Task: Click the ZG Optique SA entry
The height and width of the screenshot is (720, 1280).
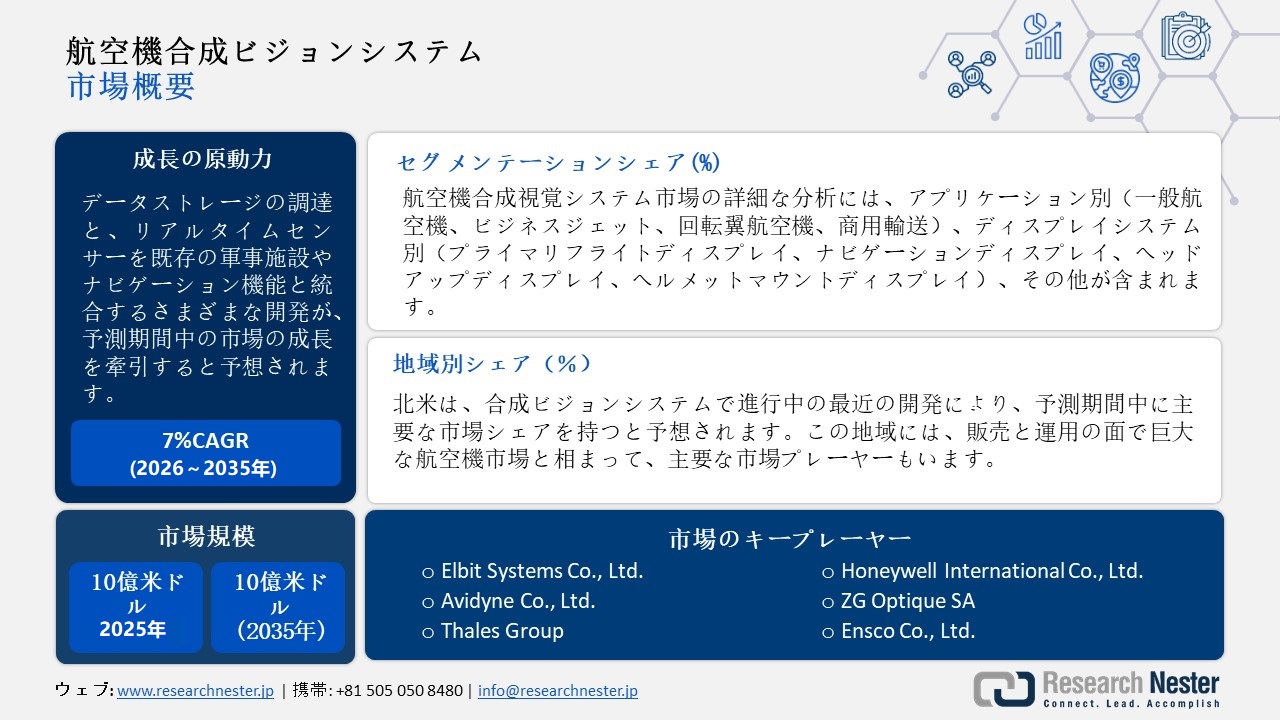Action: point(907,601)
